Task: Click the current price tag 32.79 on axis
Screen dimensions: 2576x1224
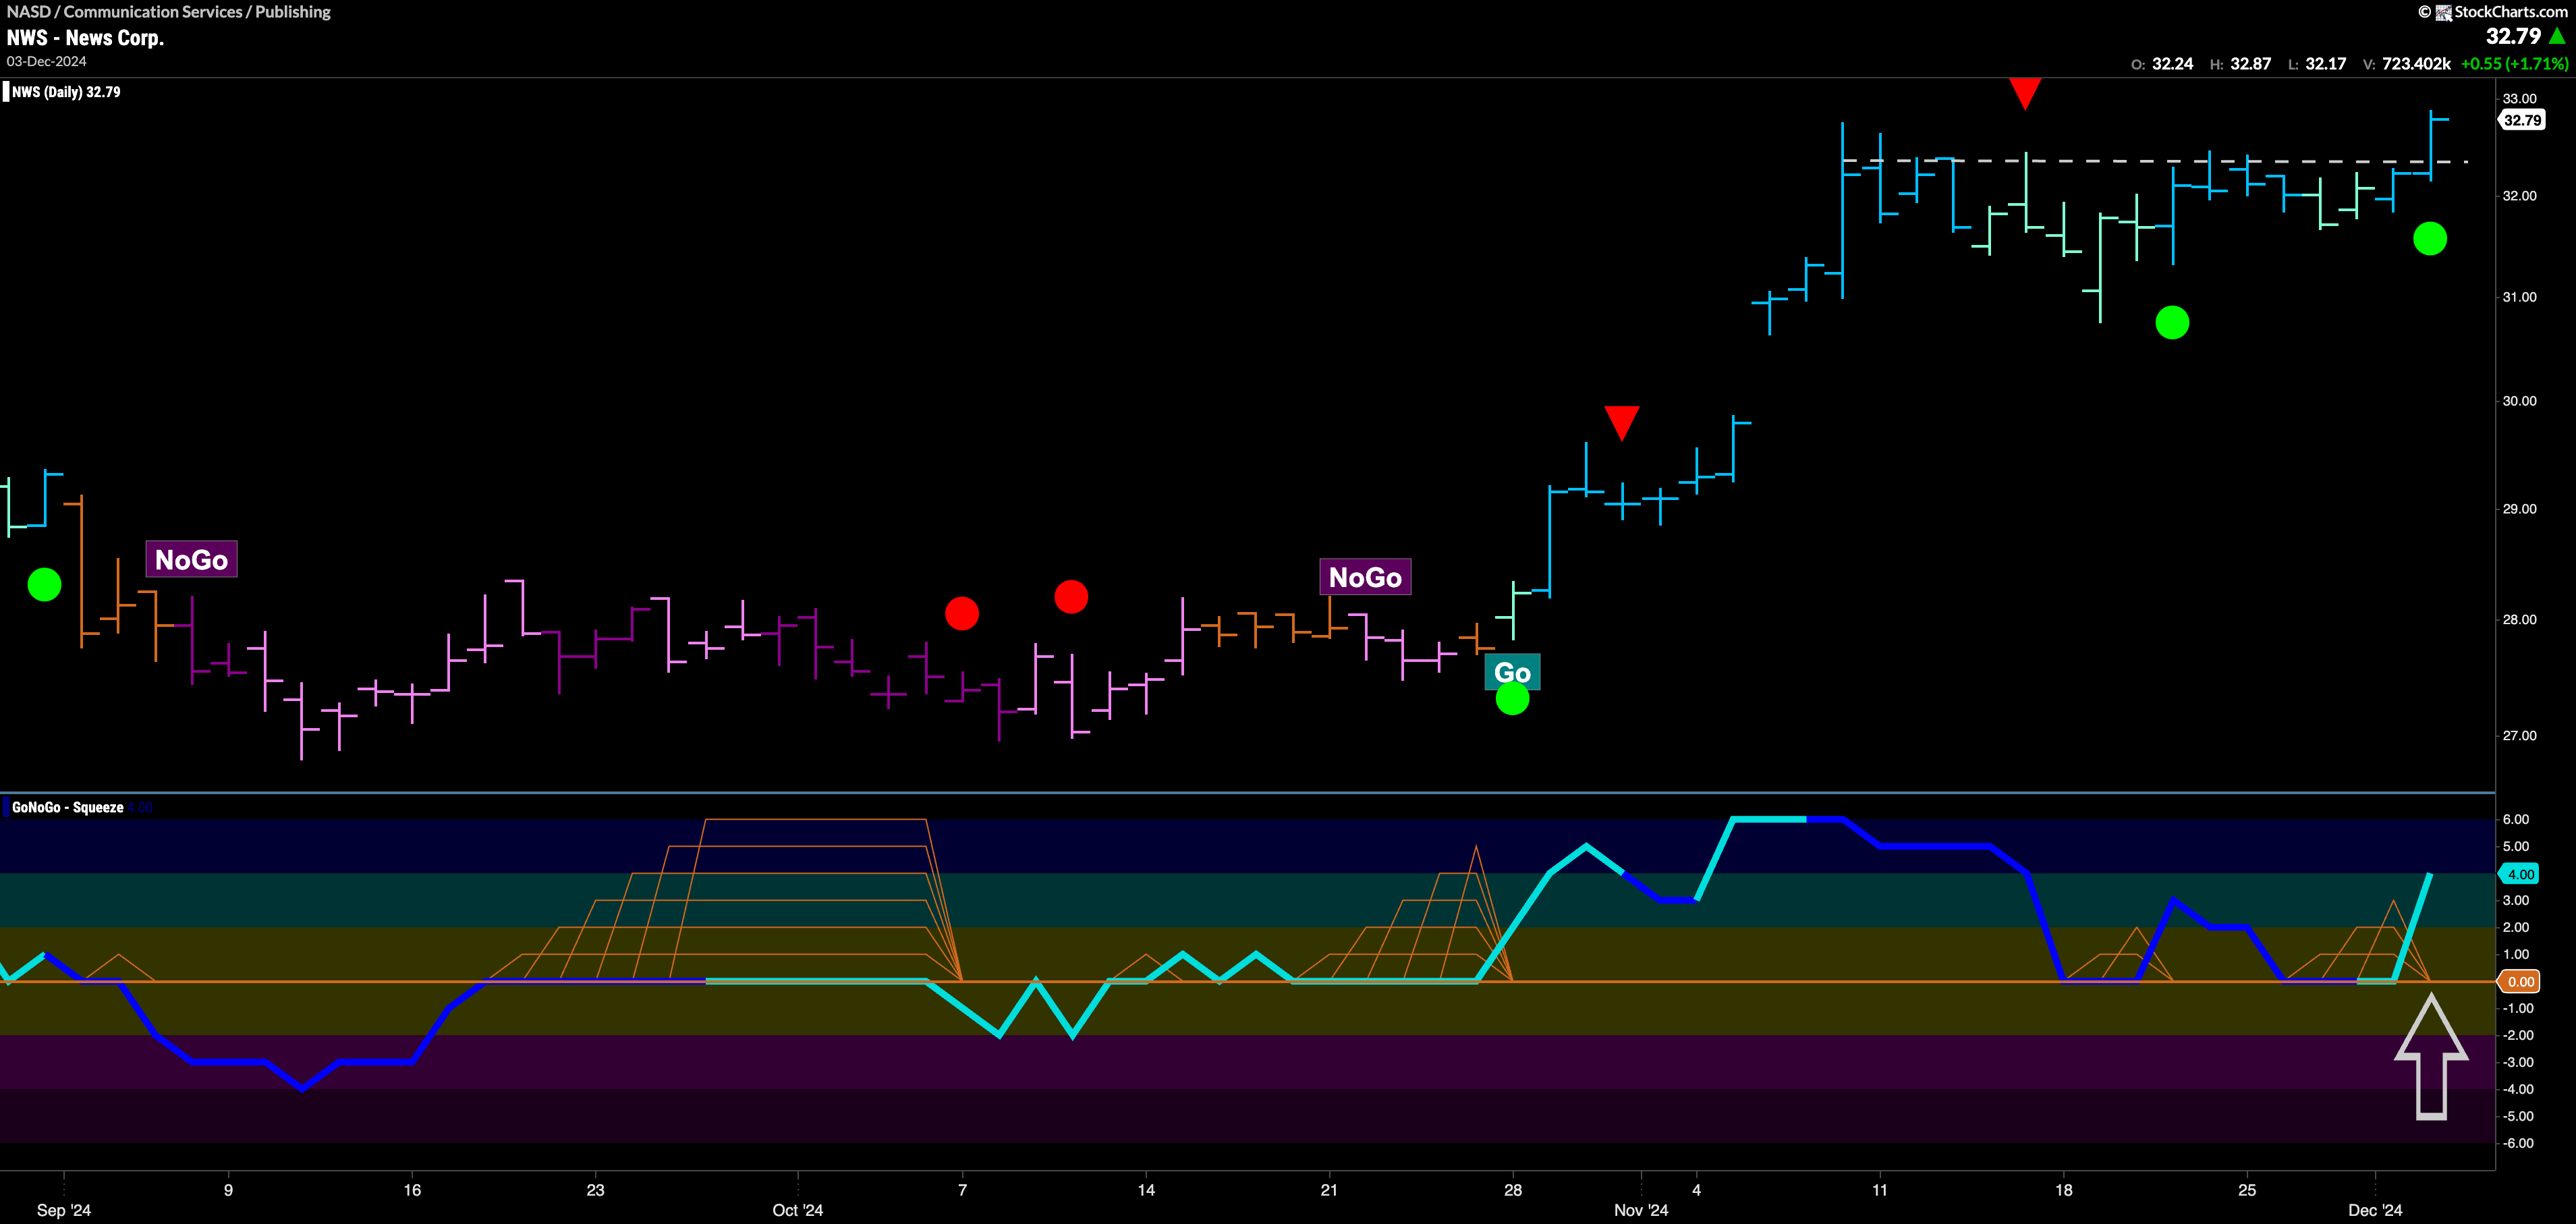Action: 2522,120
